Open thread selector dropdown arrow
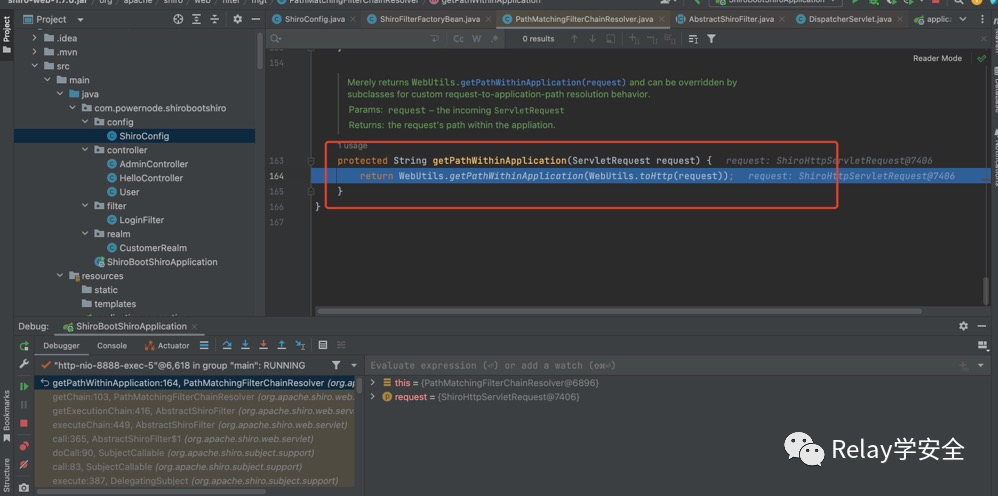This screenshot has width=998, height=496. click(354, 365)
